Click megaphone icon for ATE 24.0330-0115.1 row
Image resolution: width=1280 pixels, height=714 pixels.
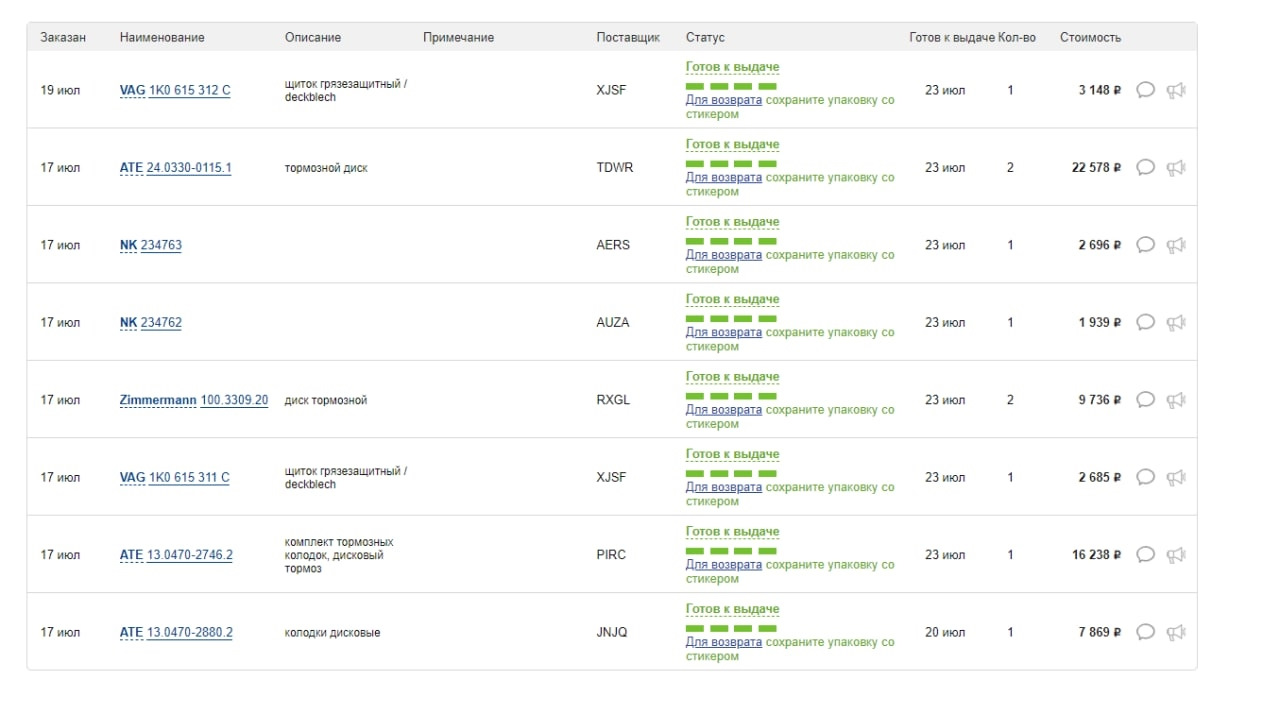1176,167
